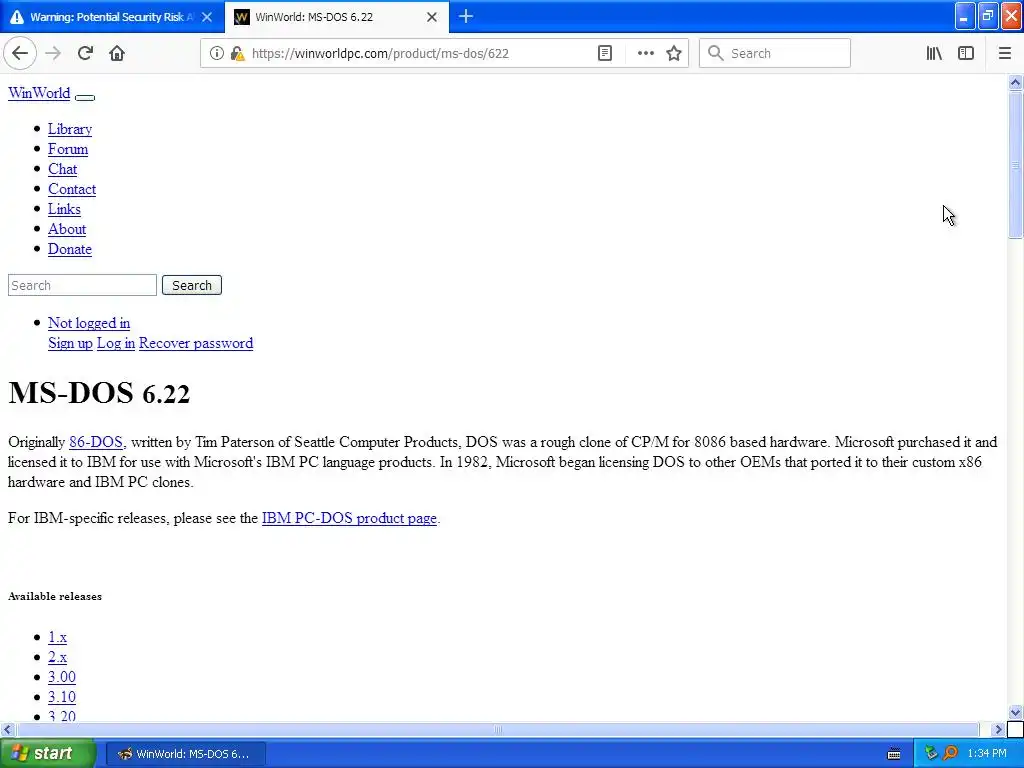The height and width of the screenshot is (768, 1024).
Task: Focus the Firefox toolbar Search box
Action: click(775, 54)
